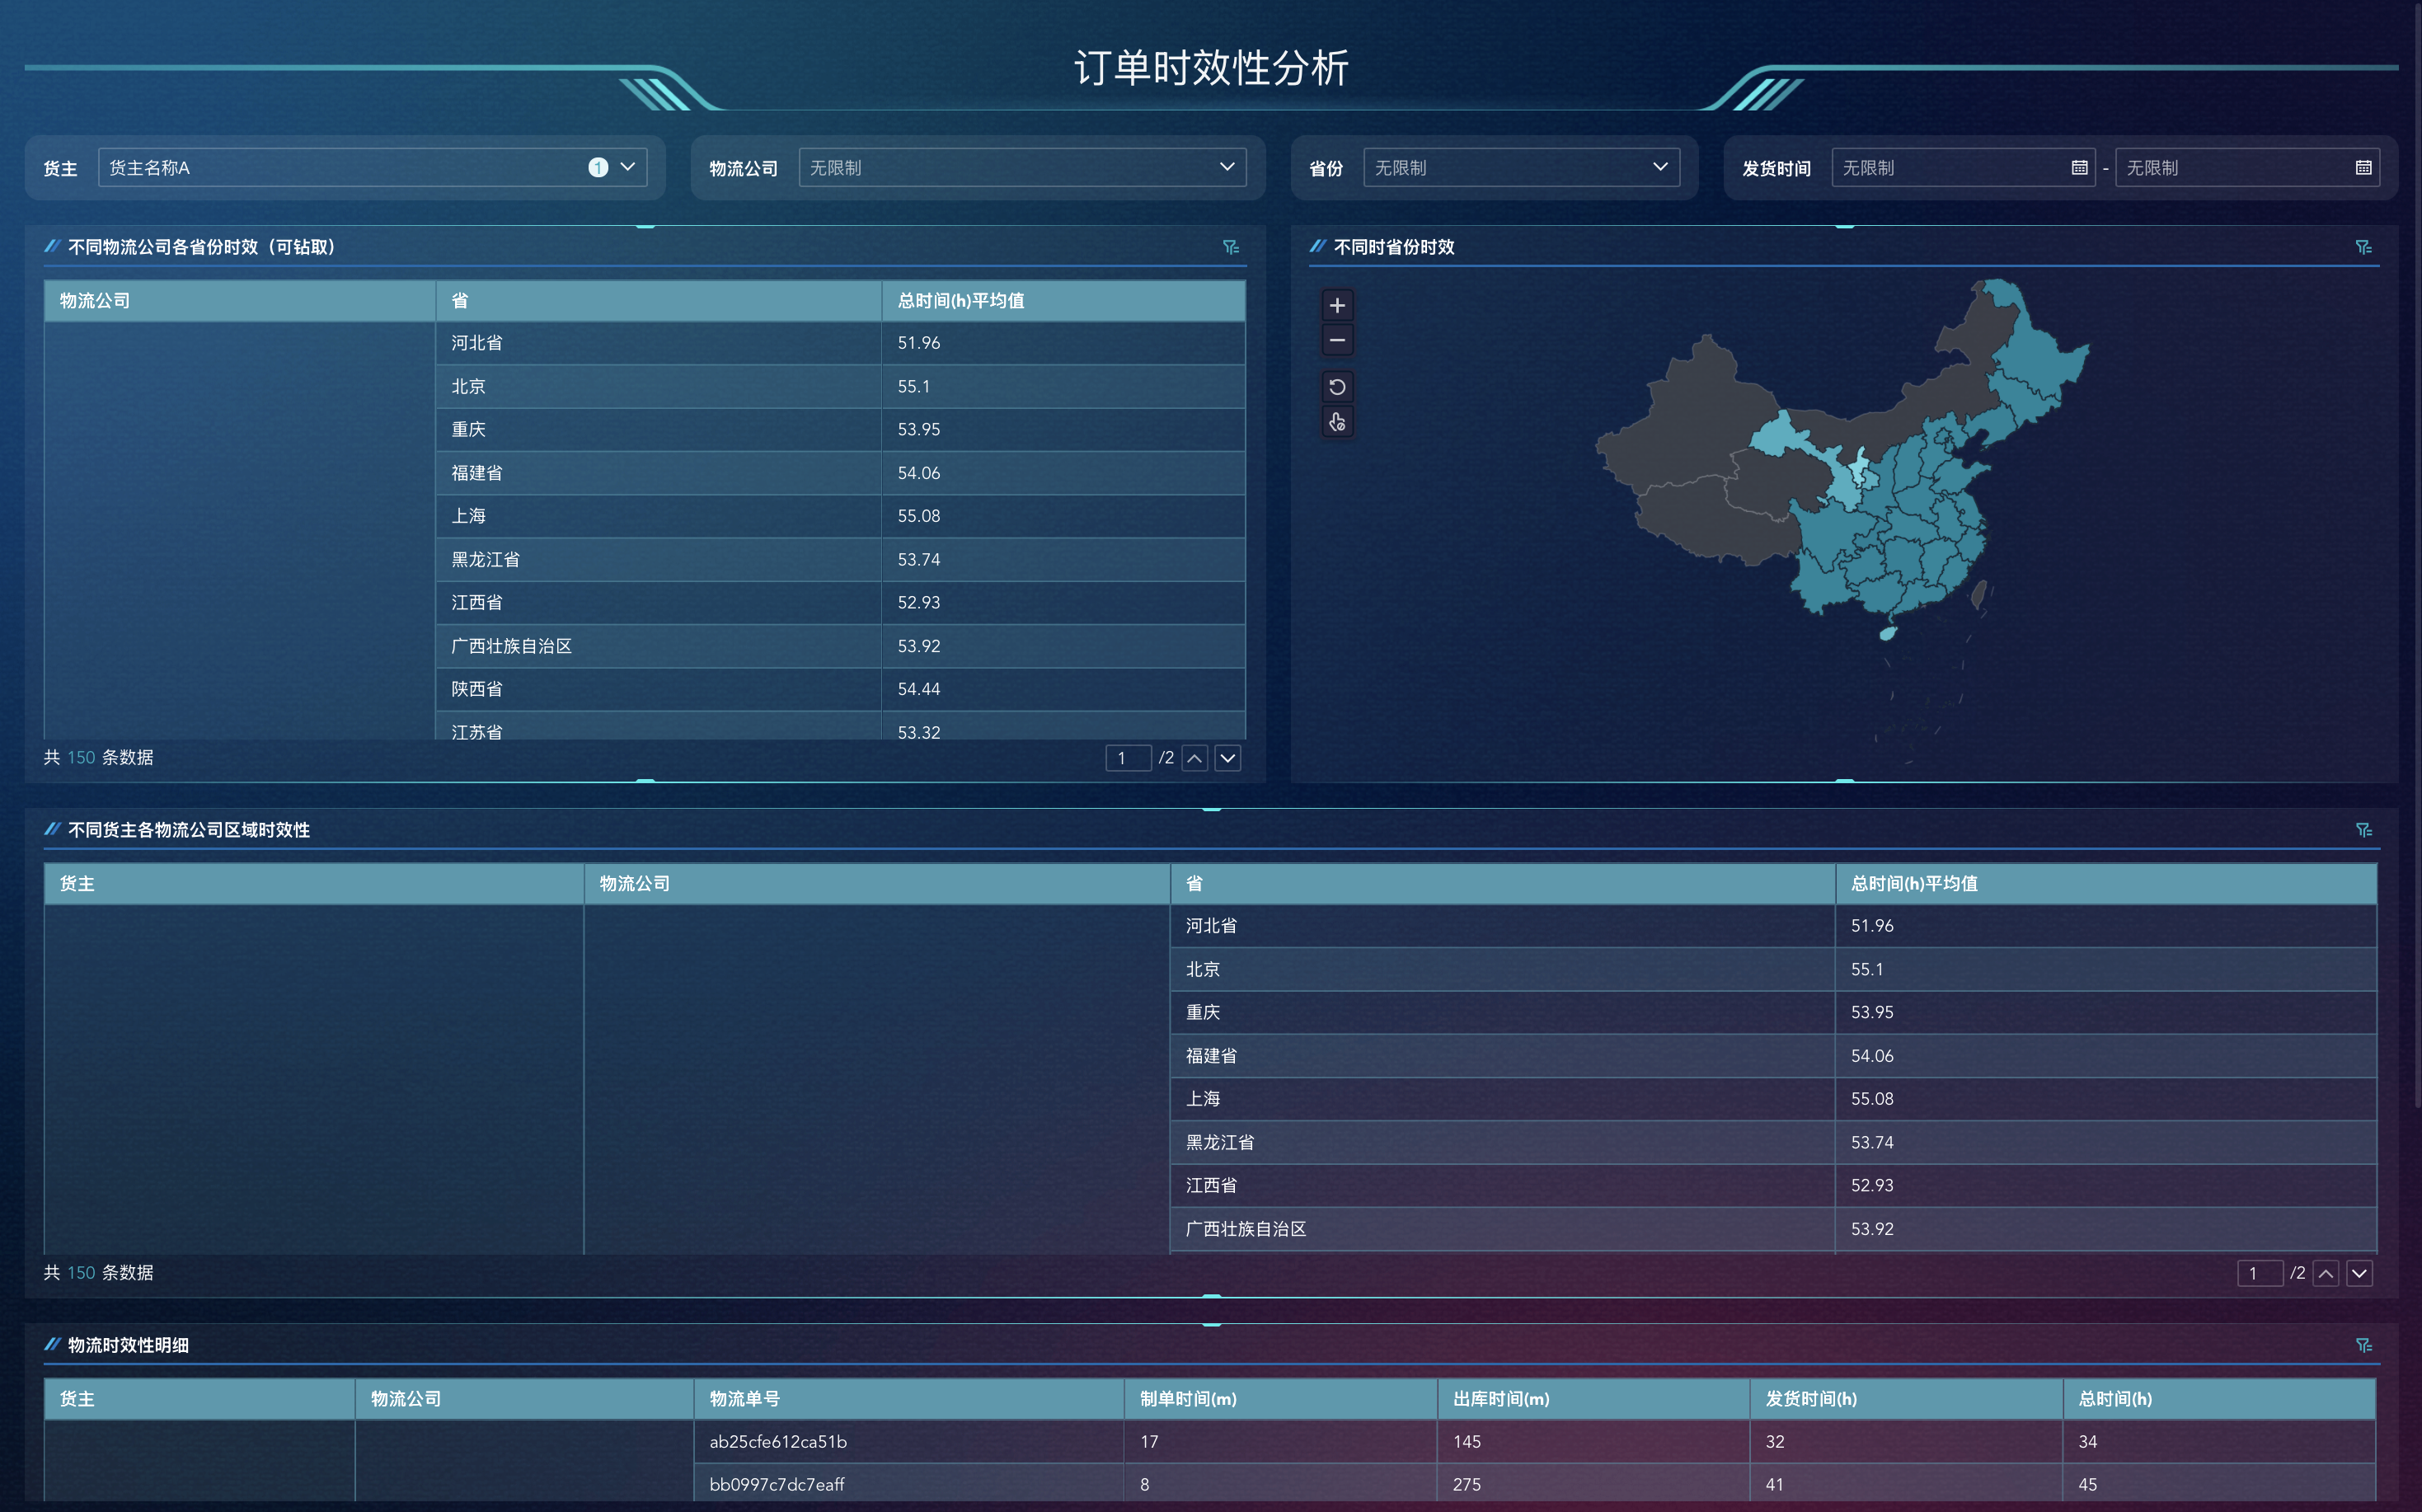
Task: Reset the map view with the refresh icon
Action: coord(1337,387)
